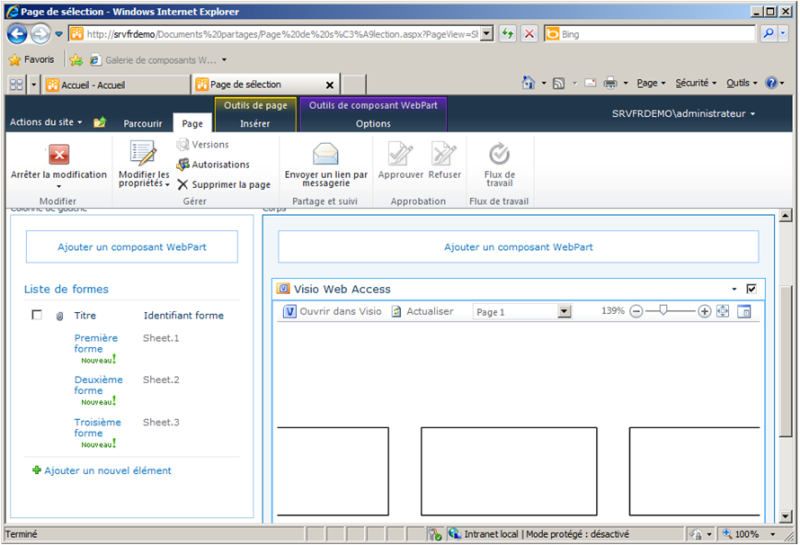Click Envoyer un lien par messagerie
The width and height of the screenshot is (800, 545).
tap(326, 166)
